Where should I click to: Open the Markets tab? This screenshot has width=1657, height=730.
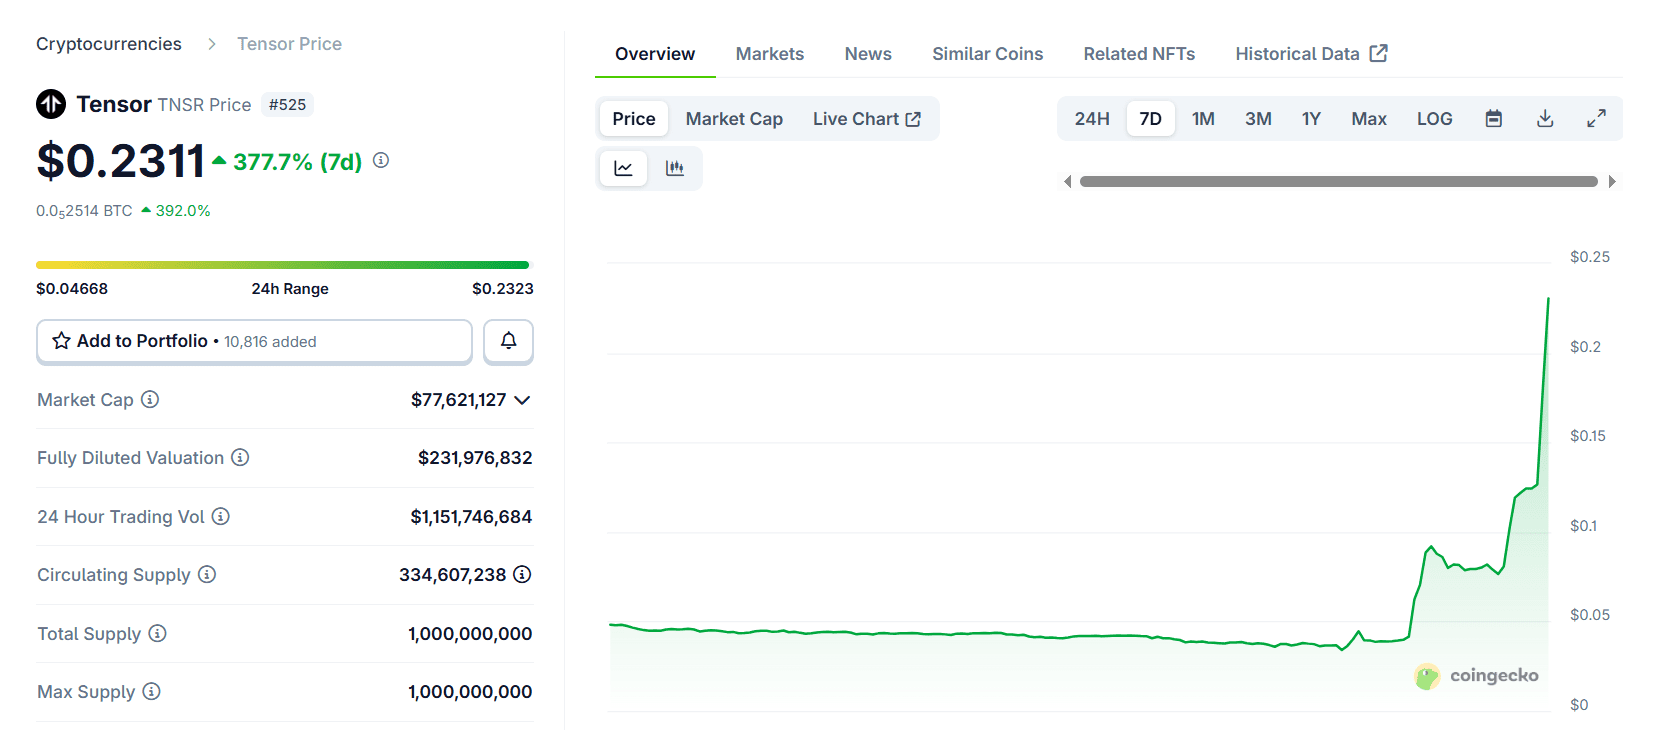[x=769, y=54]
